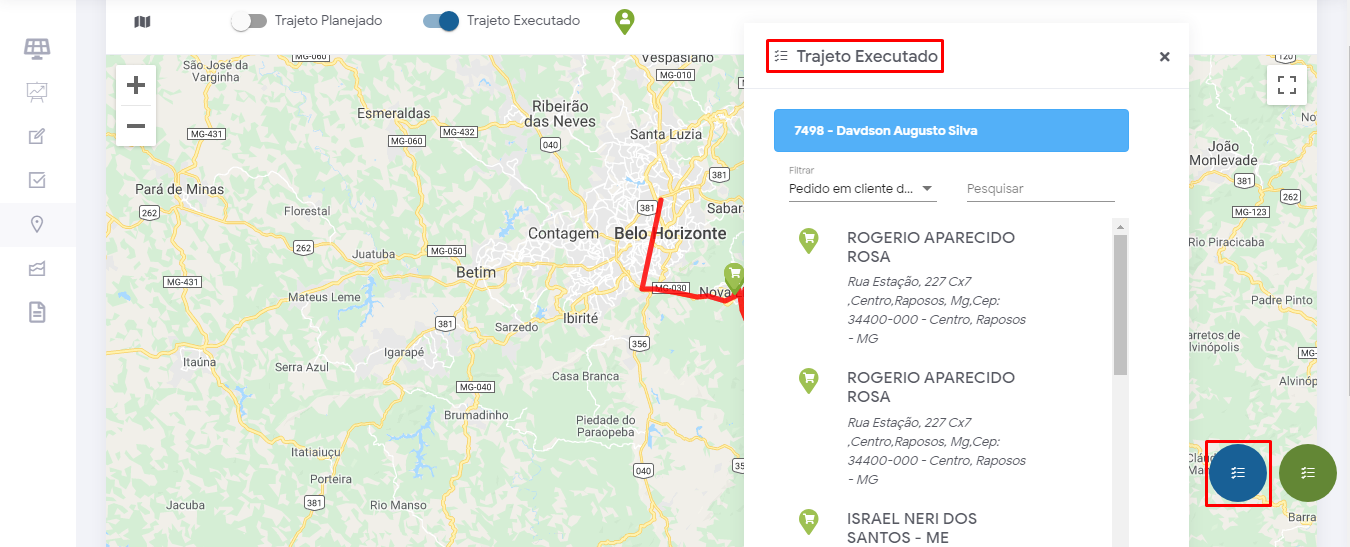1350x547 pixels.
Task: Click the Pesquisar search field
Action: pos(1040,188)
